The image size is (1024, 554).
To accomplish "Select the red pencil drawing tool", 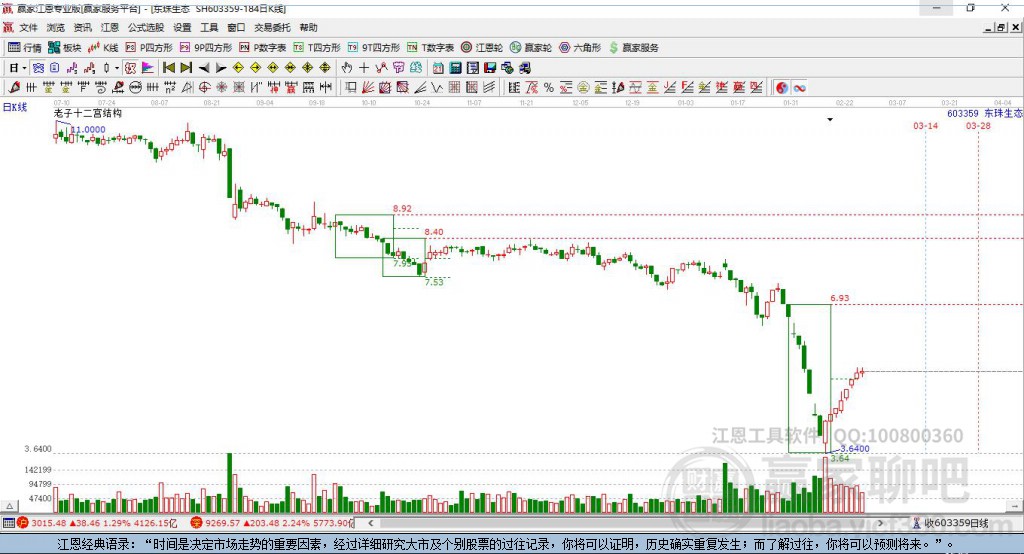I will tap(14, 87).
